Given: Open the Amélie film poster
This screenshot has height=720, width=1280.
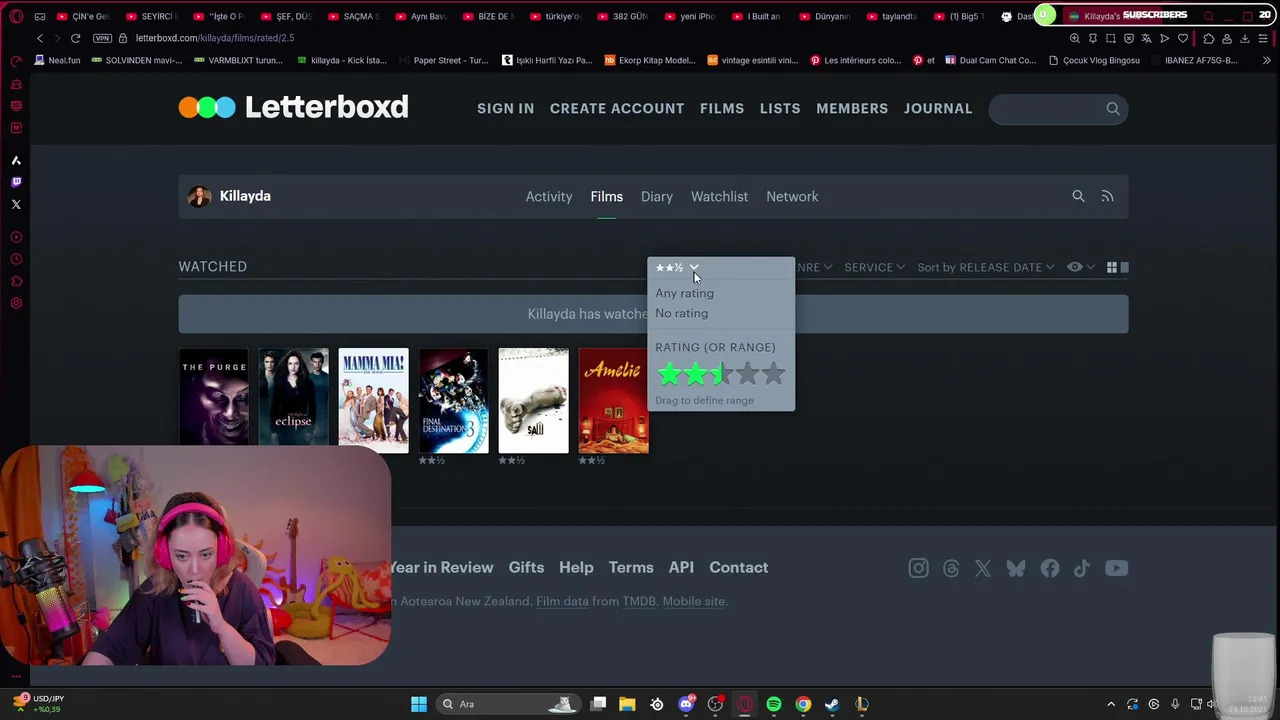Looking at the screenshot, I should pos(613,400).
